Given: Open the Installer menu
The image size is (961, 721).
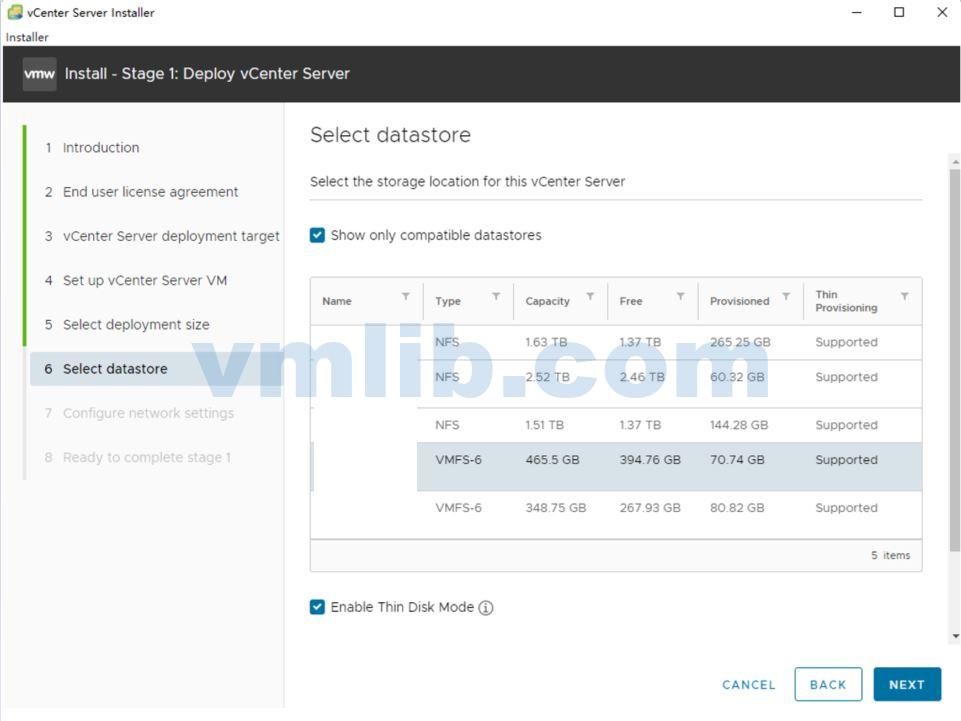Looking at the screenshot, I should click(27, 37).
